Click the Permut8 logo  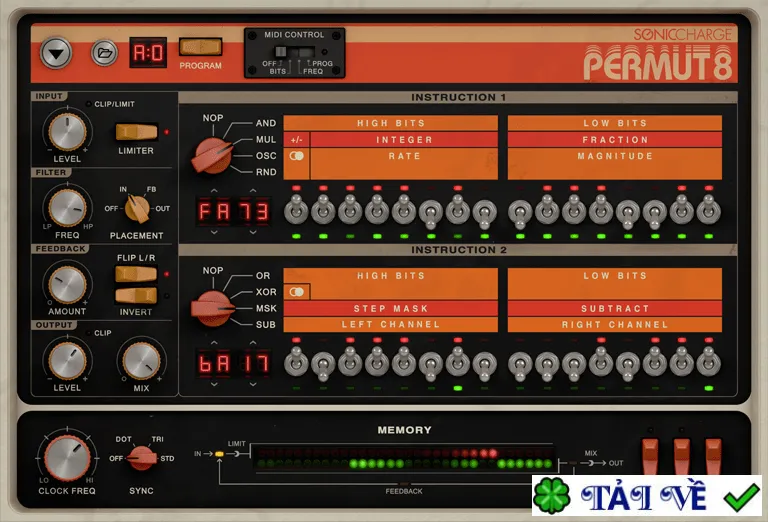point(658,63)
